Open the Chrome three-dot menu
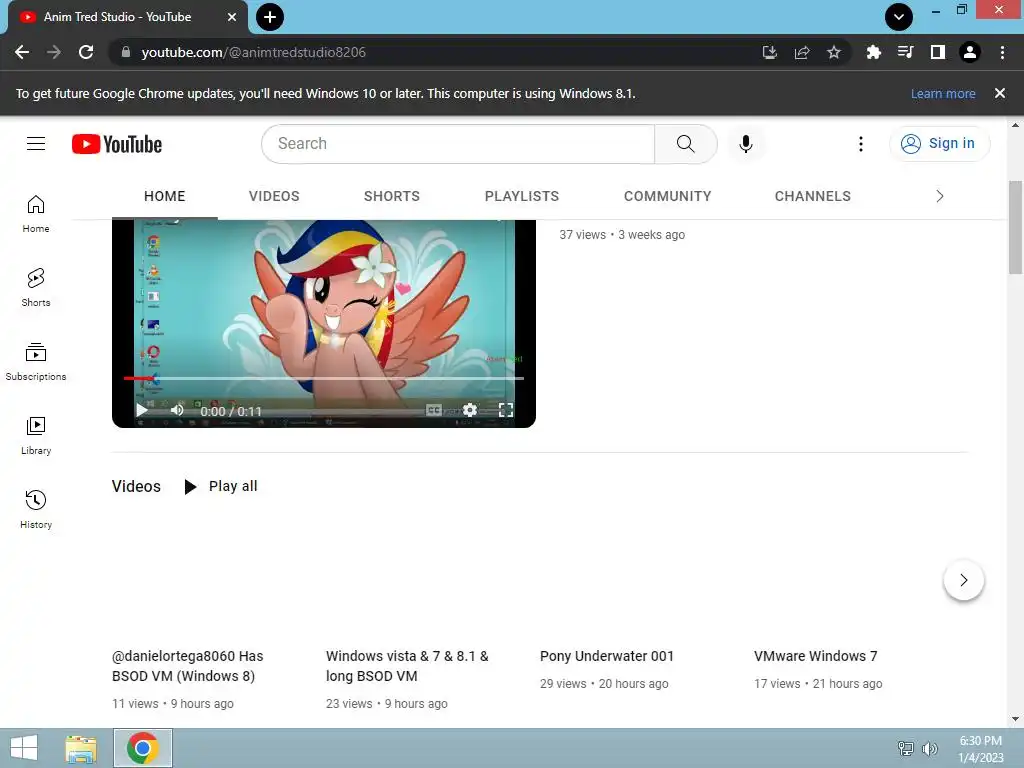 [x=1002, y=52]
